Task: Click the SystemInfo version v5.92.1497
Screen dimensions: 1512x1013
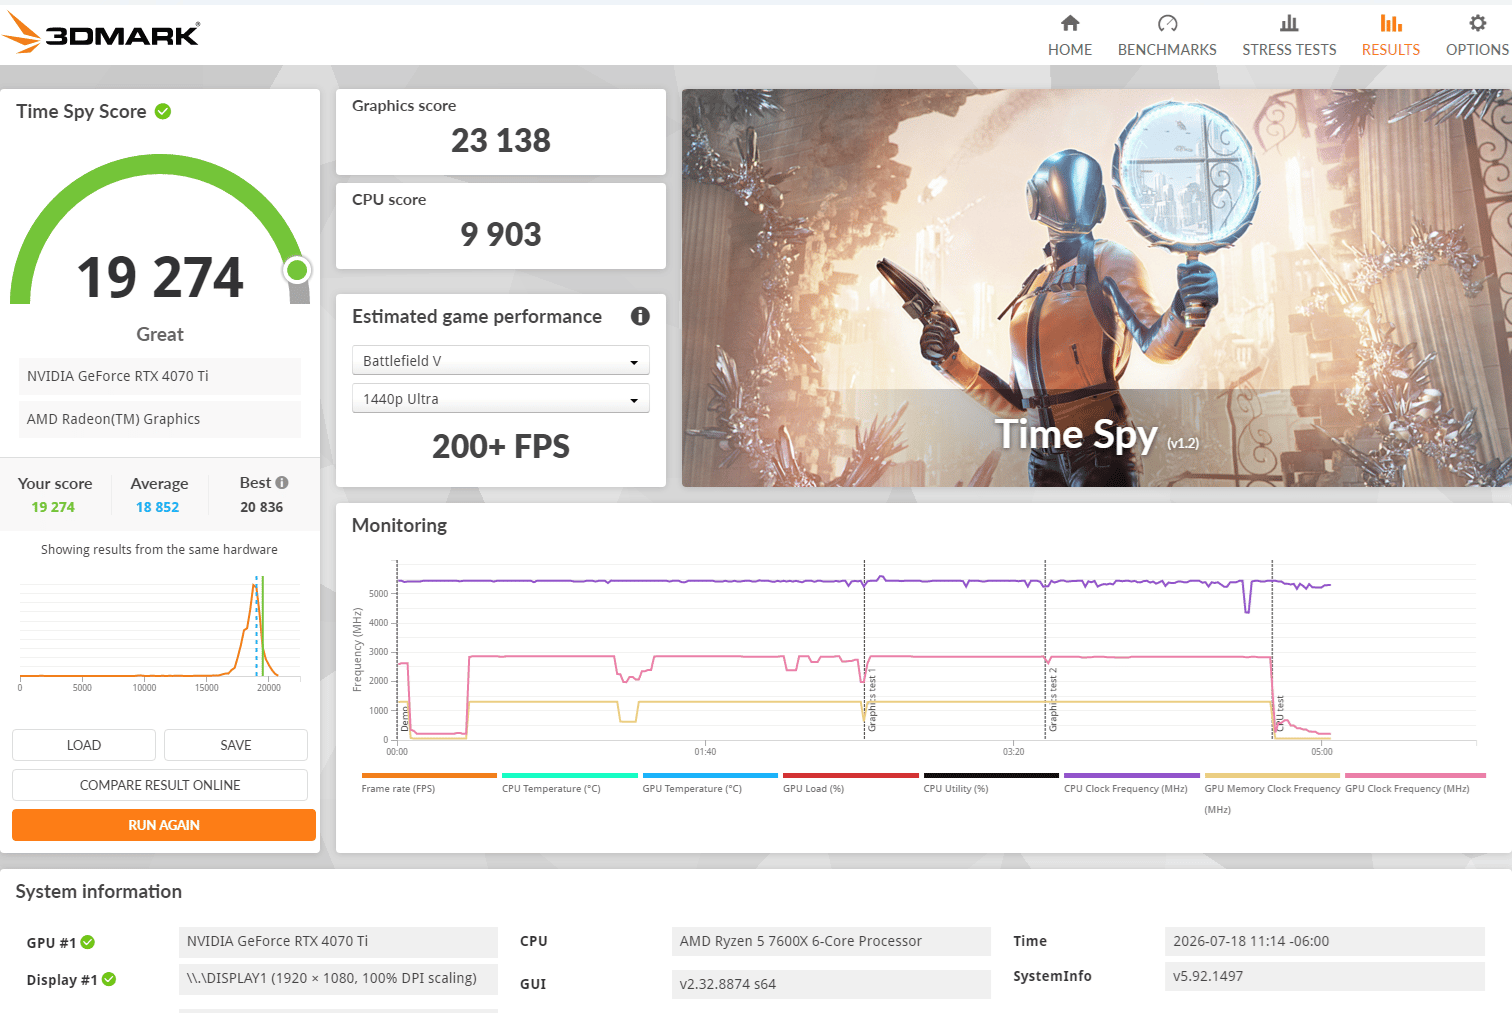Action: [x=1325, y=976]
